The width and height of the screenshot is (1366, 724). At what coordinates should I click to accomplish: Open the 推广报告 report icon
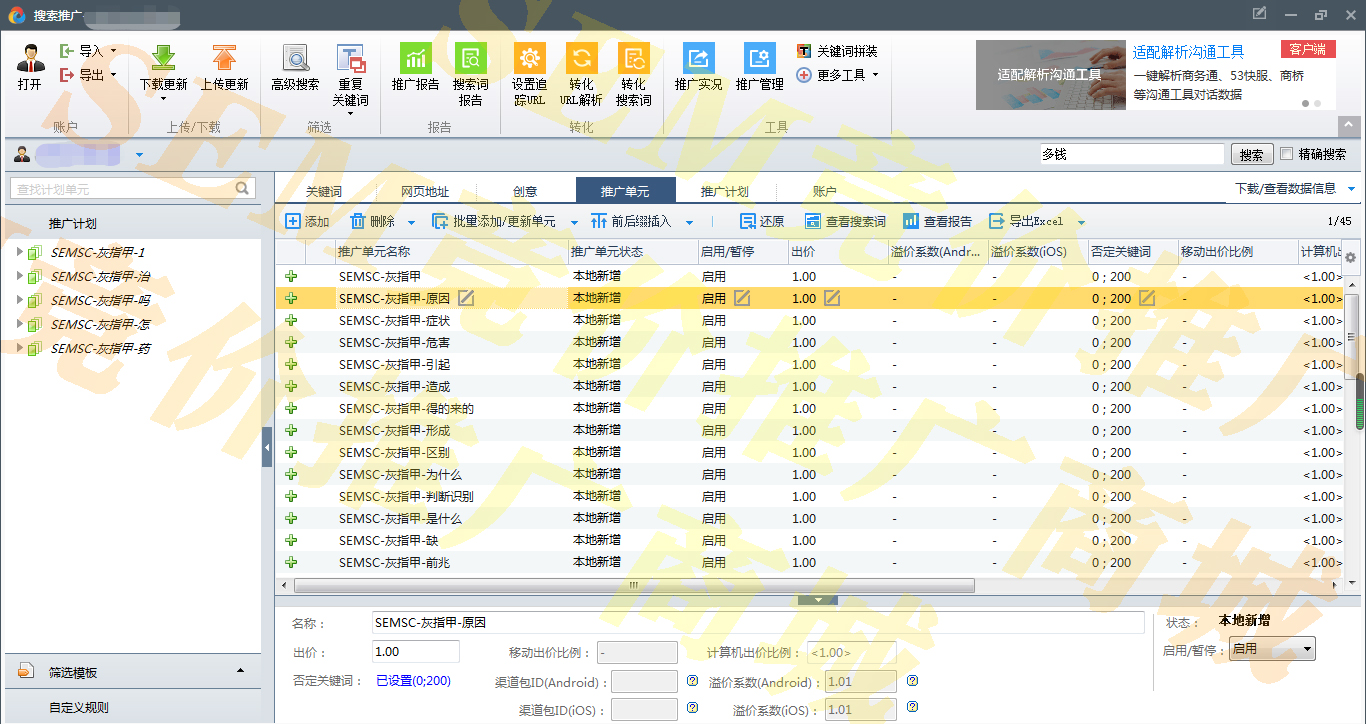click(x=415, y=59)
